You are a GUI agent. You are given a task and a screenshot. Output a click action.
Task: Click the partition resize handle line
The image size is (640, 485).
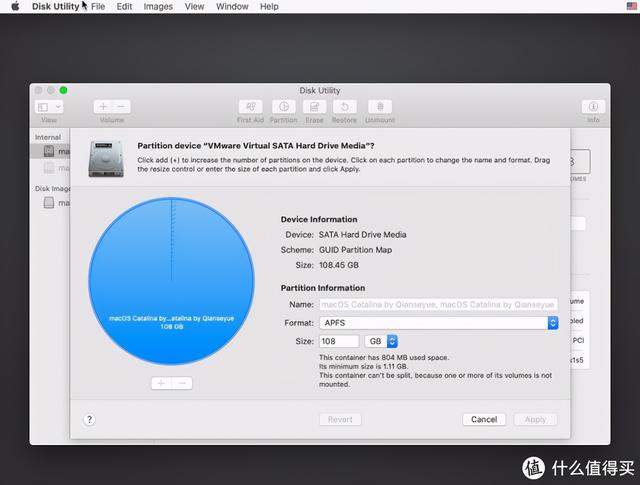pos(171,239)
